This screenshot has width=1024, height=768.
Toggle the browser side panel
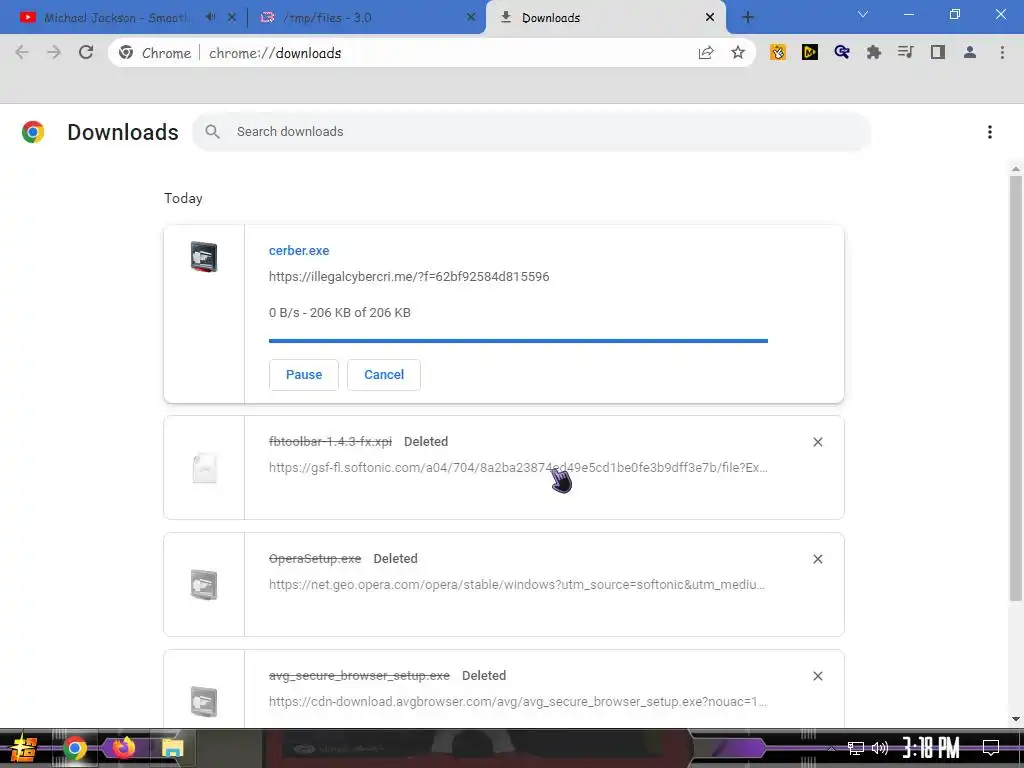(x=938, y=52)
